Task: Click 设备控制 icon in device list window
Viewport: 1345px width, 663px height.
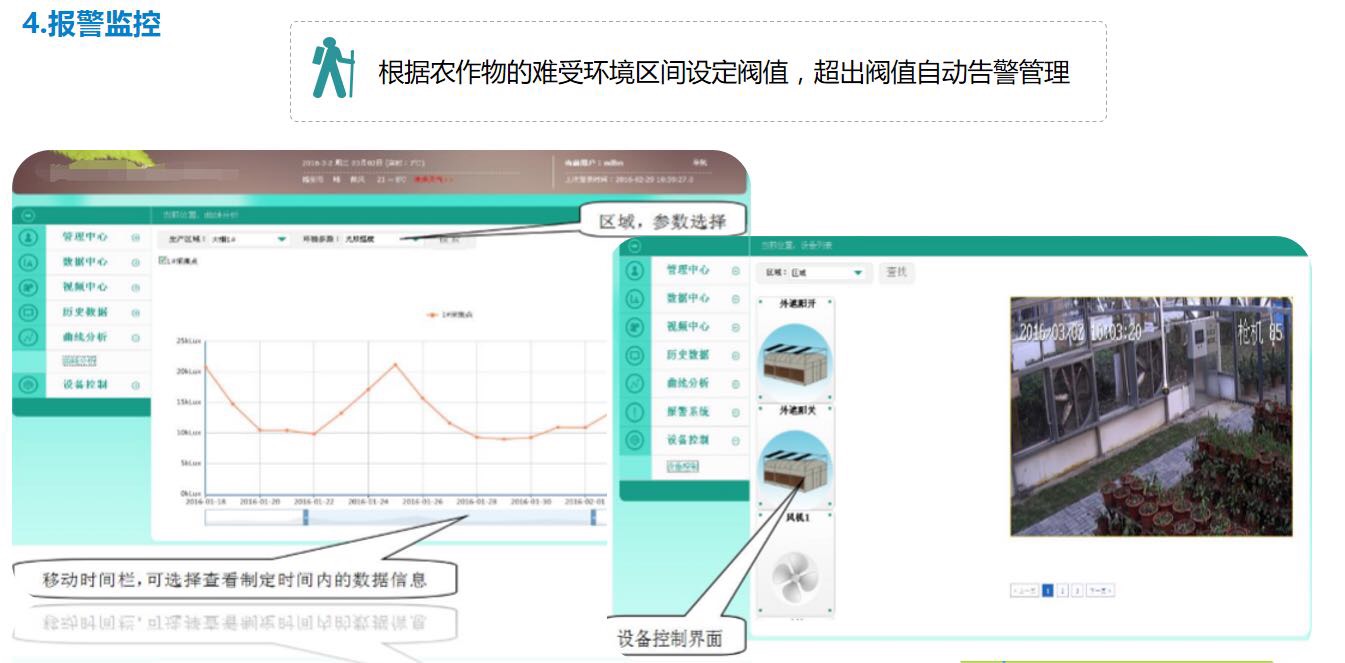Action: tap(634, 439)
